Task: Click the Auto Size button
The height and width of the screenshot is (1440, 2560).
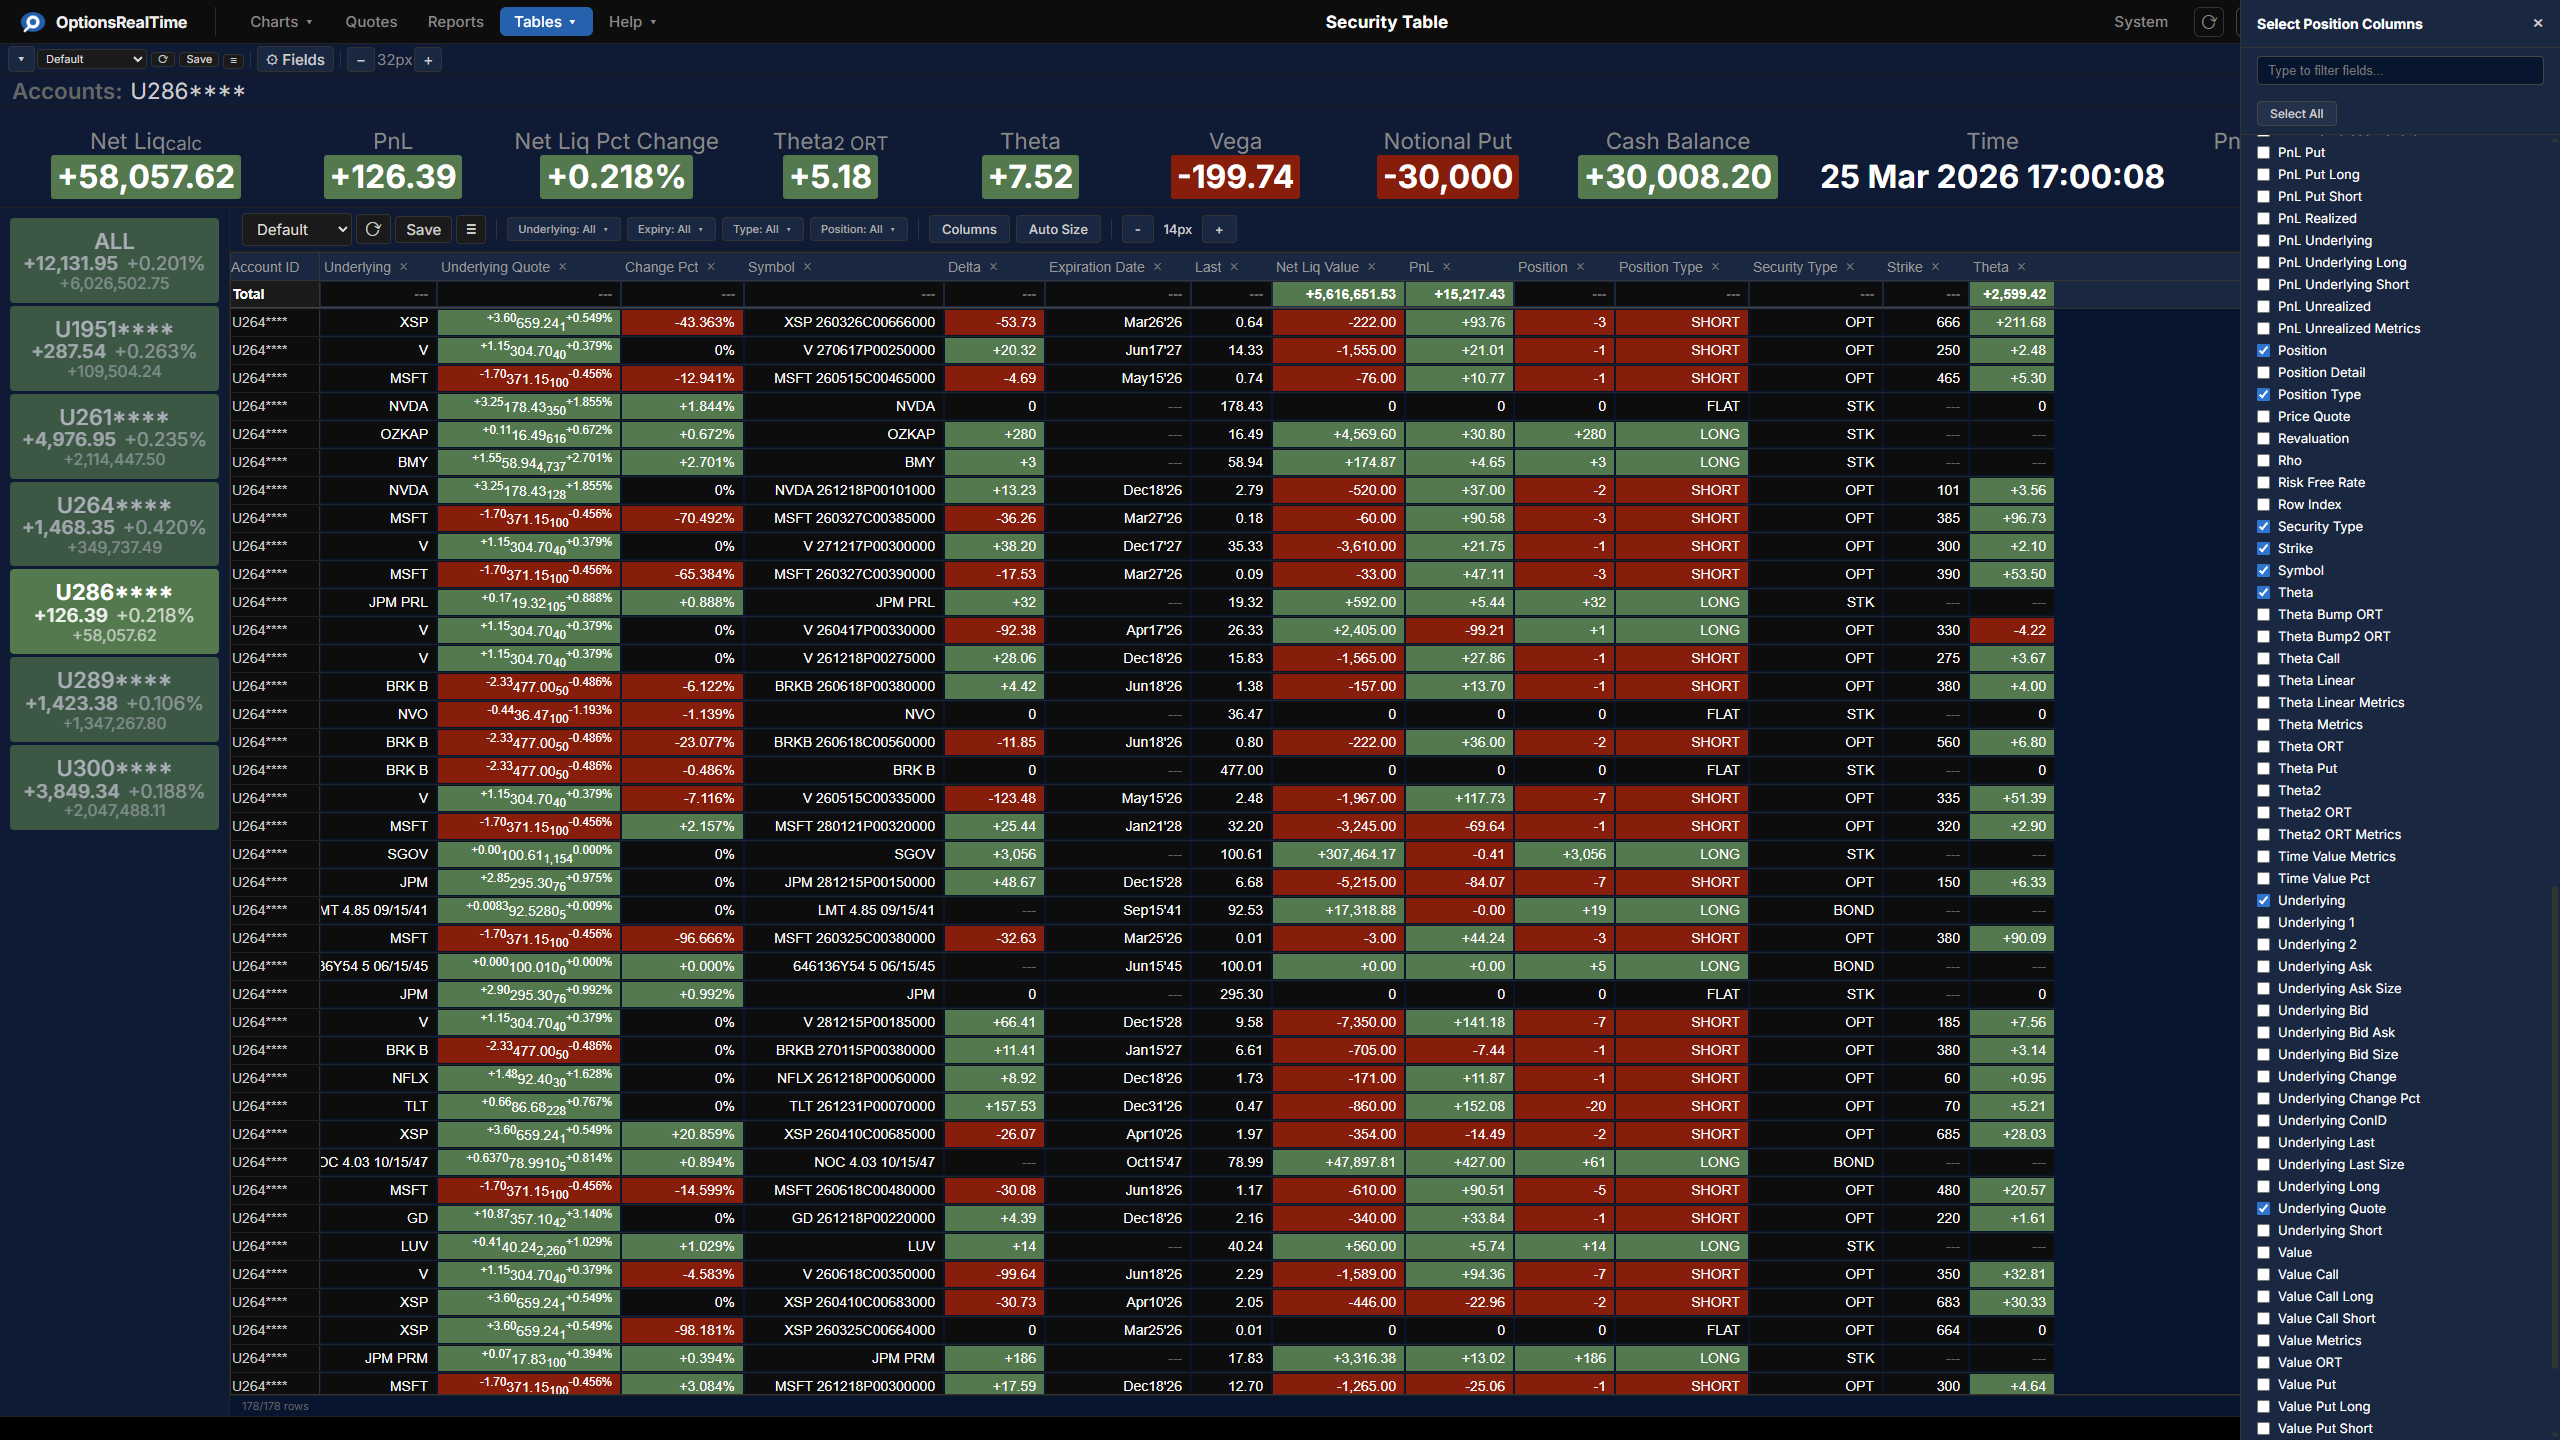Action: 1057,229
